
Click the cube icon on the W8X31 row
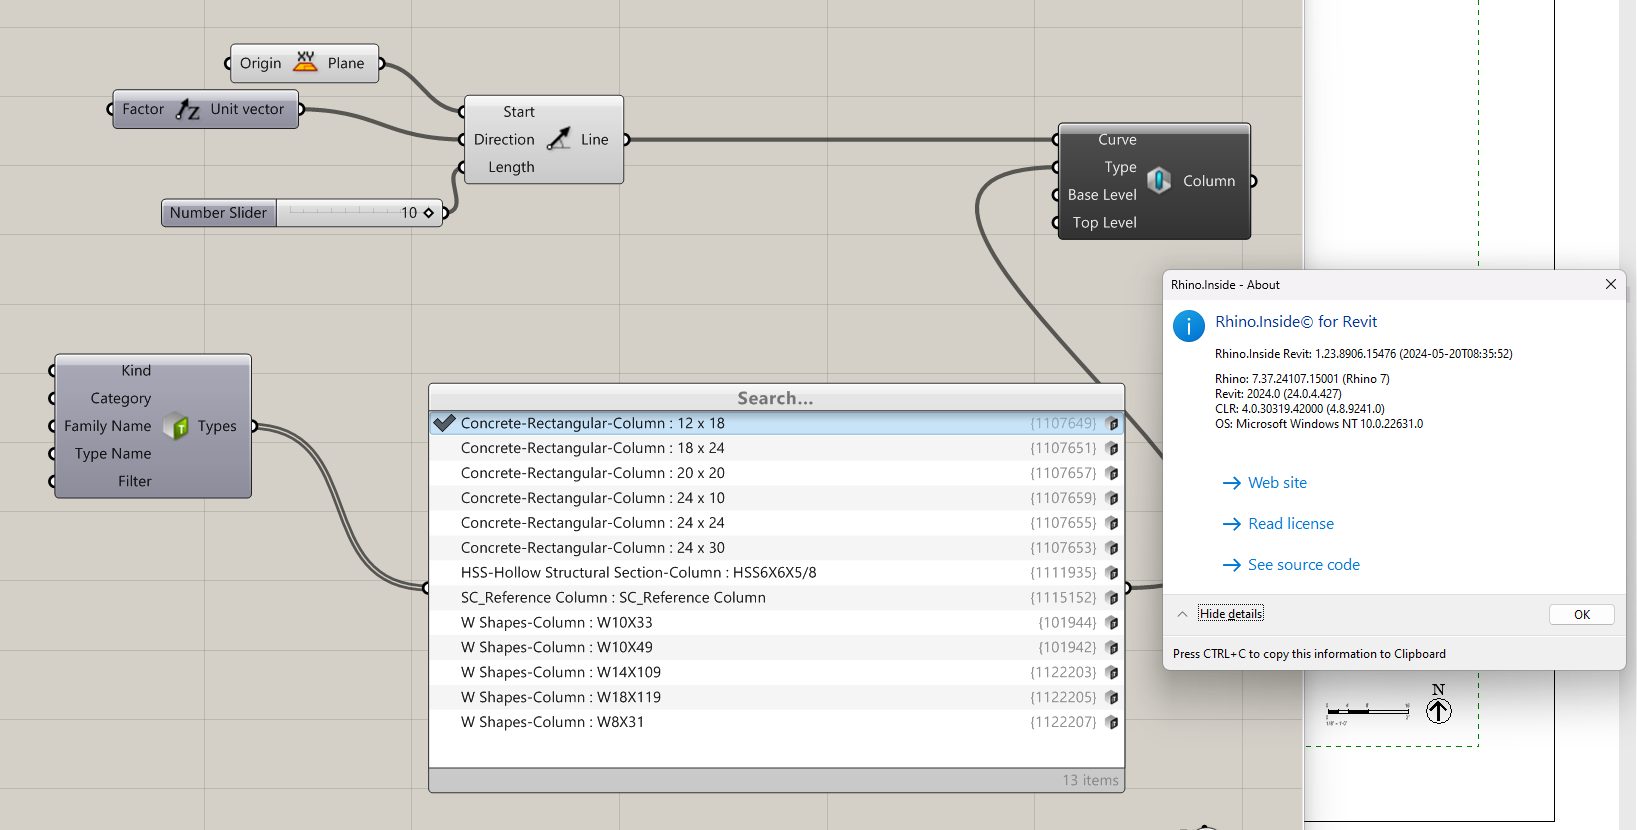(x=1111, y=722)
